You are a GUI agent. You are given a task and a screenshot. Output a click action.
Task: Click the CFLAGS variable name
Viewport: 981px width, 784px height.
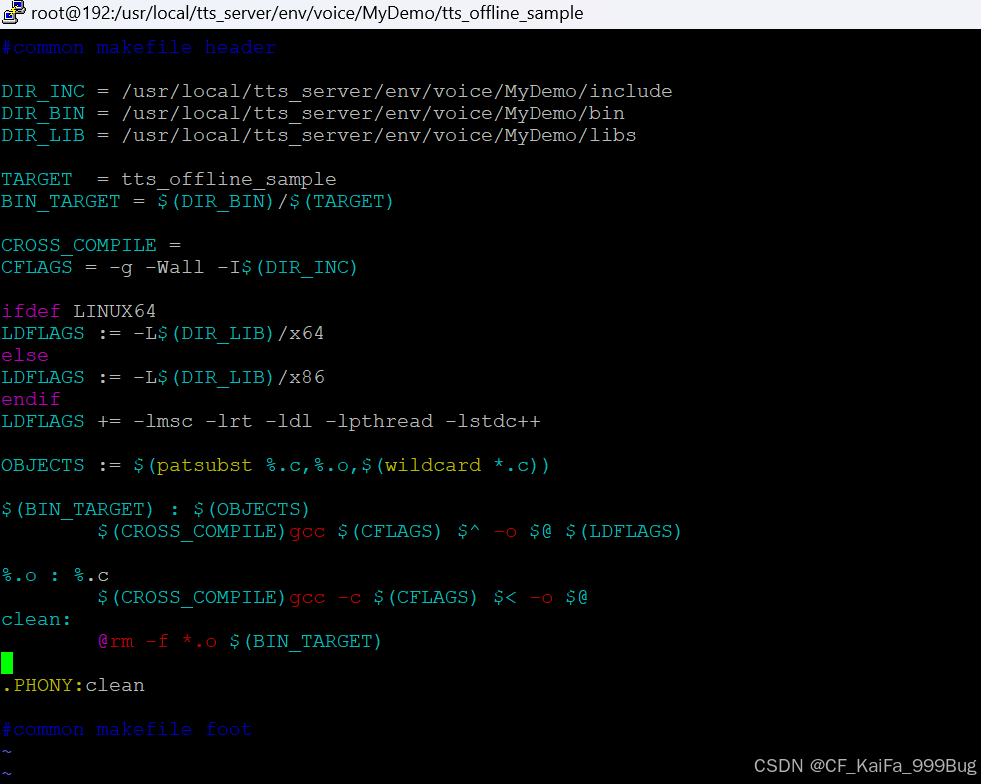click(37, 268)
